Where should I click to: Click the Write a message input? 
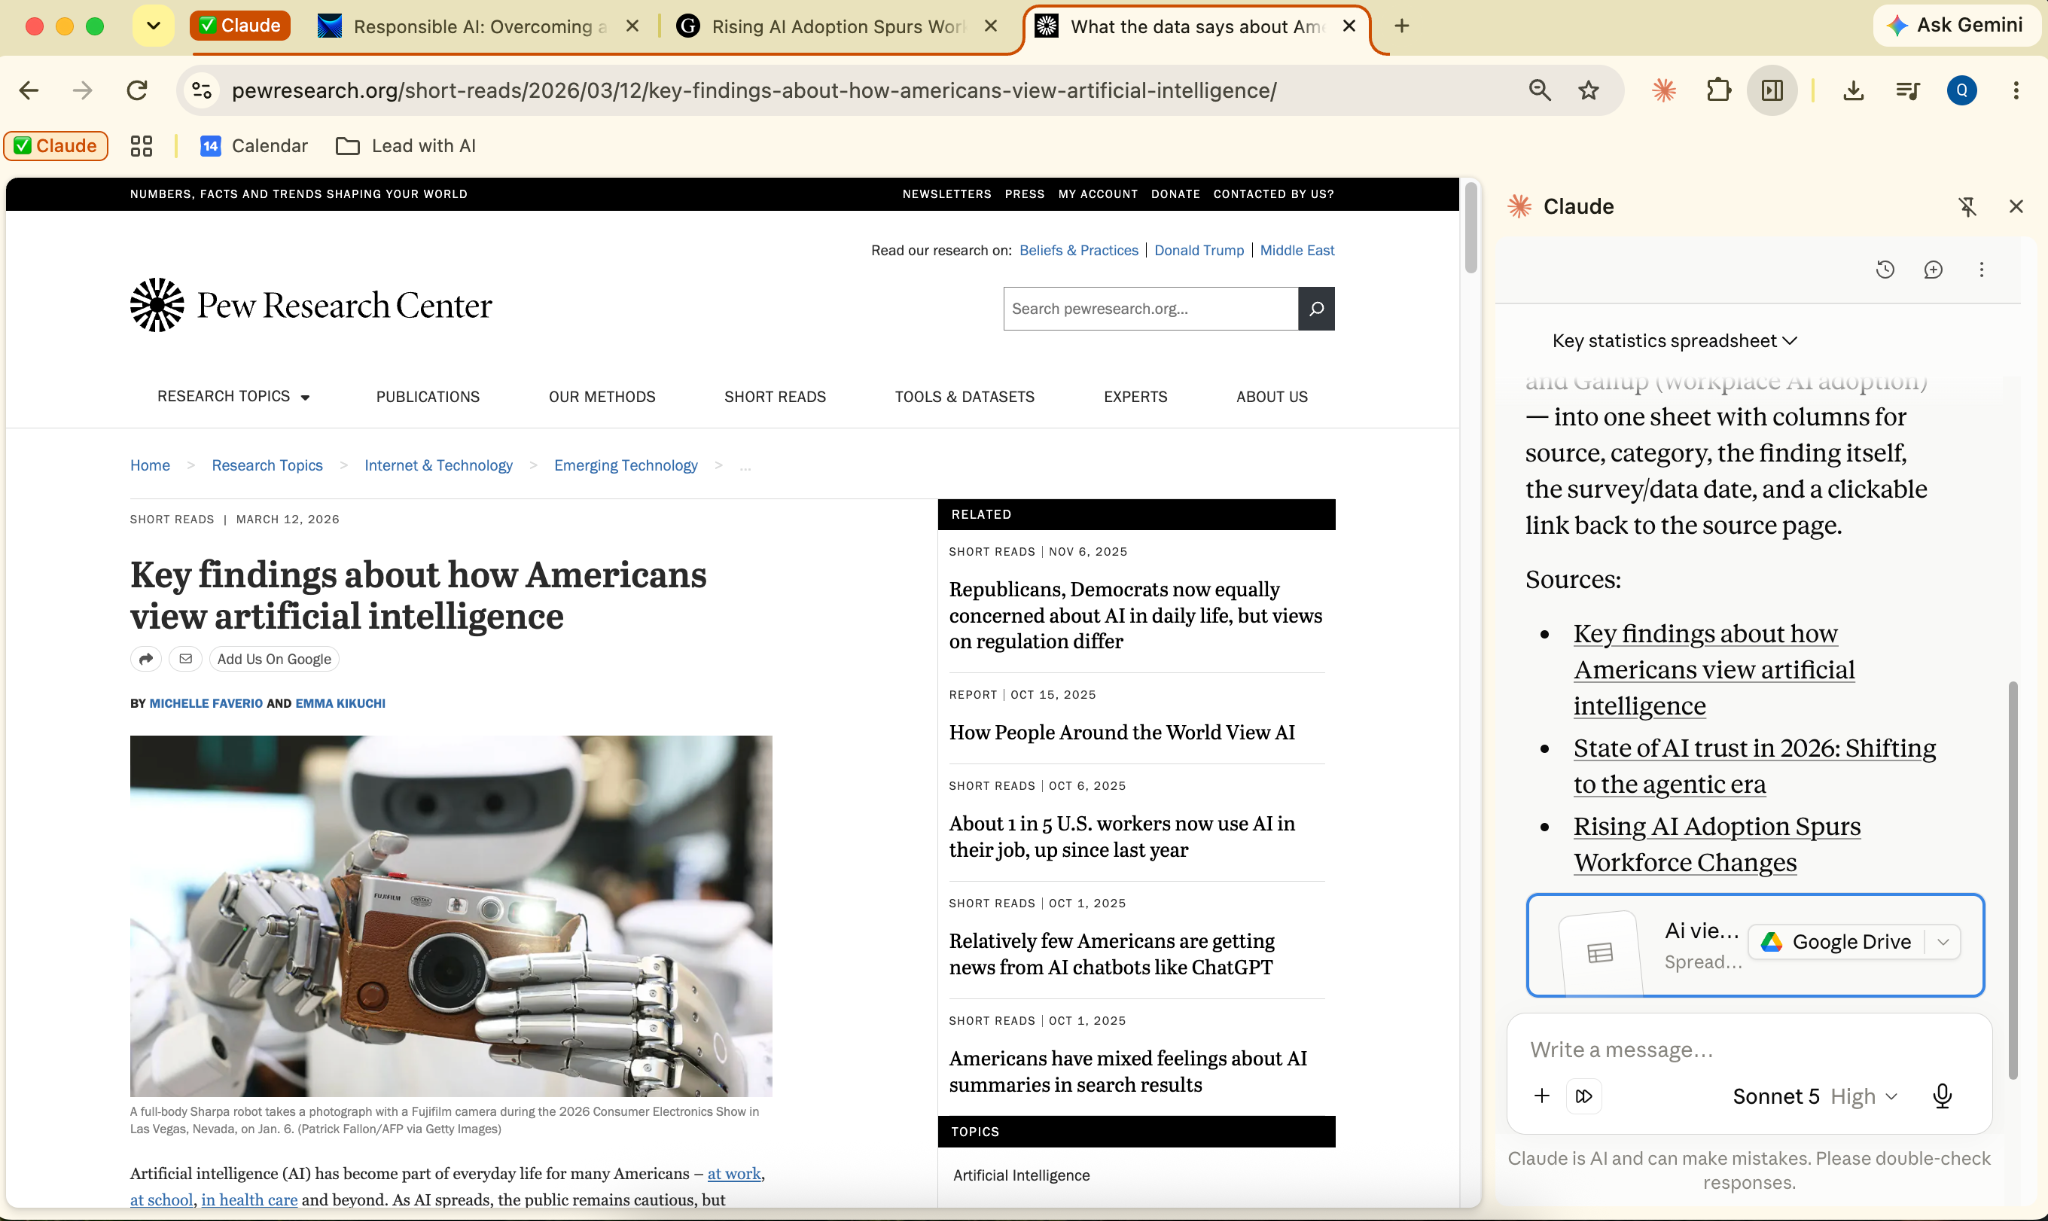pos(1748,1050)
